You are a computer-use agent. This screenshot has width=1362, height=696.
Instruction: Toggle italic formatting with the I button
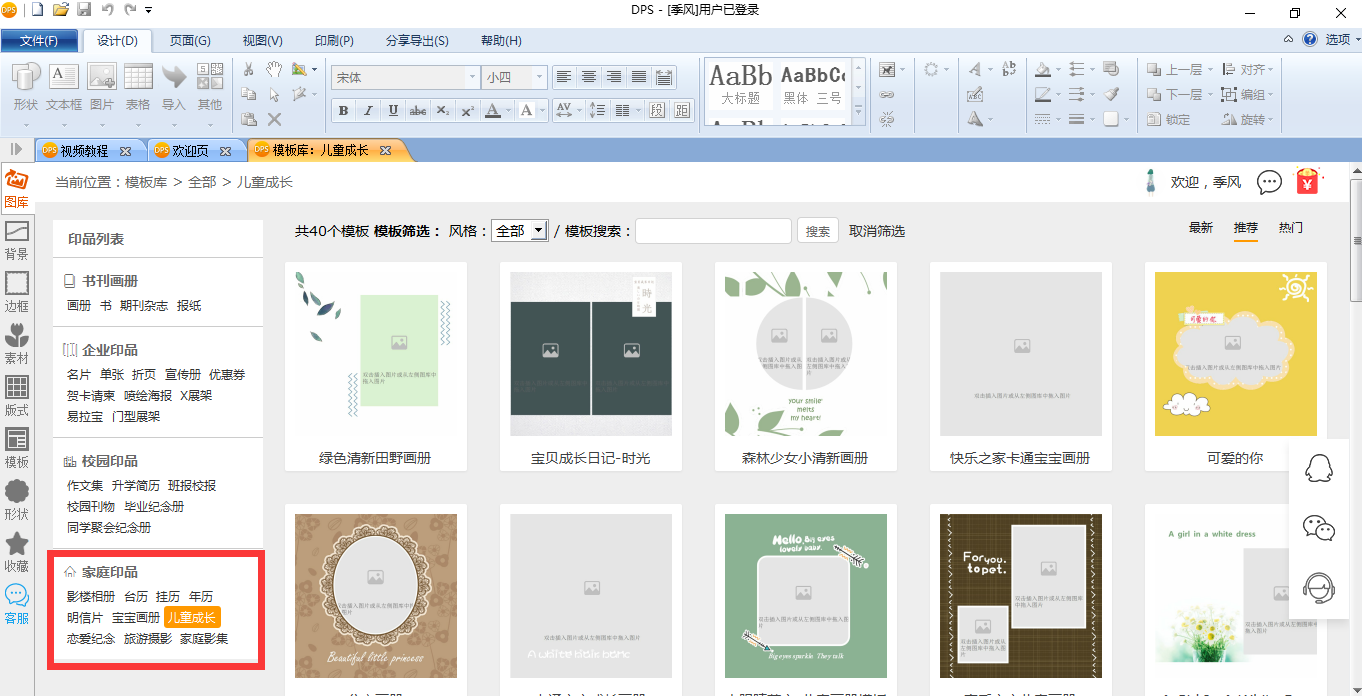(367, 110)
